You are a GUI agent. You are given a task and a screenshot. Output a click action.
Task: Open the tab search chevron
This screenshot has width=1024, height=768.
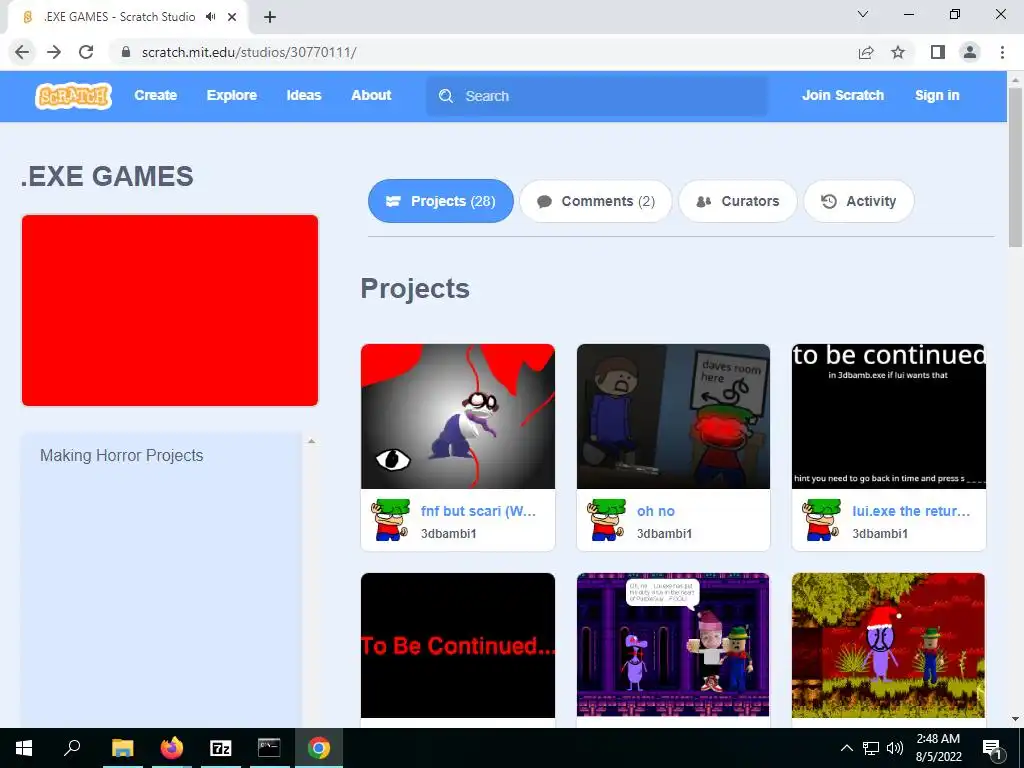point(863,14)
